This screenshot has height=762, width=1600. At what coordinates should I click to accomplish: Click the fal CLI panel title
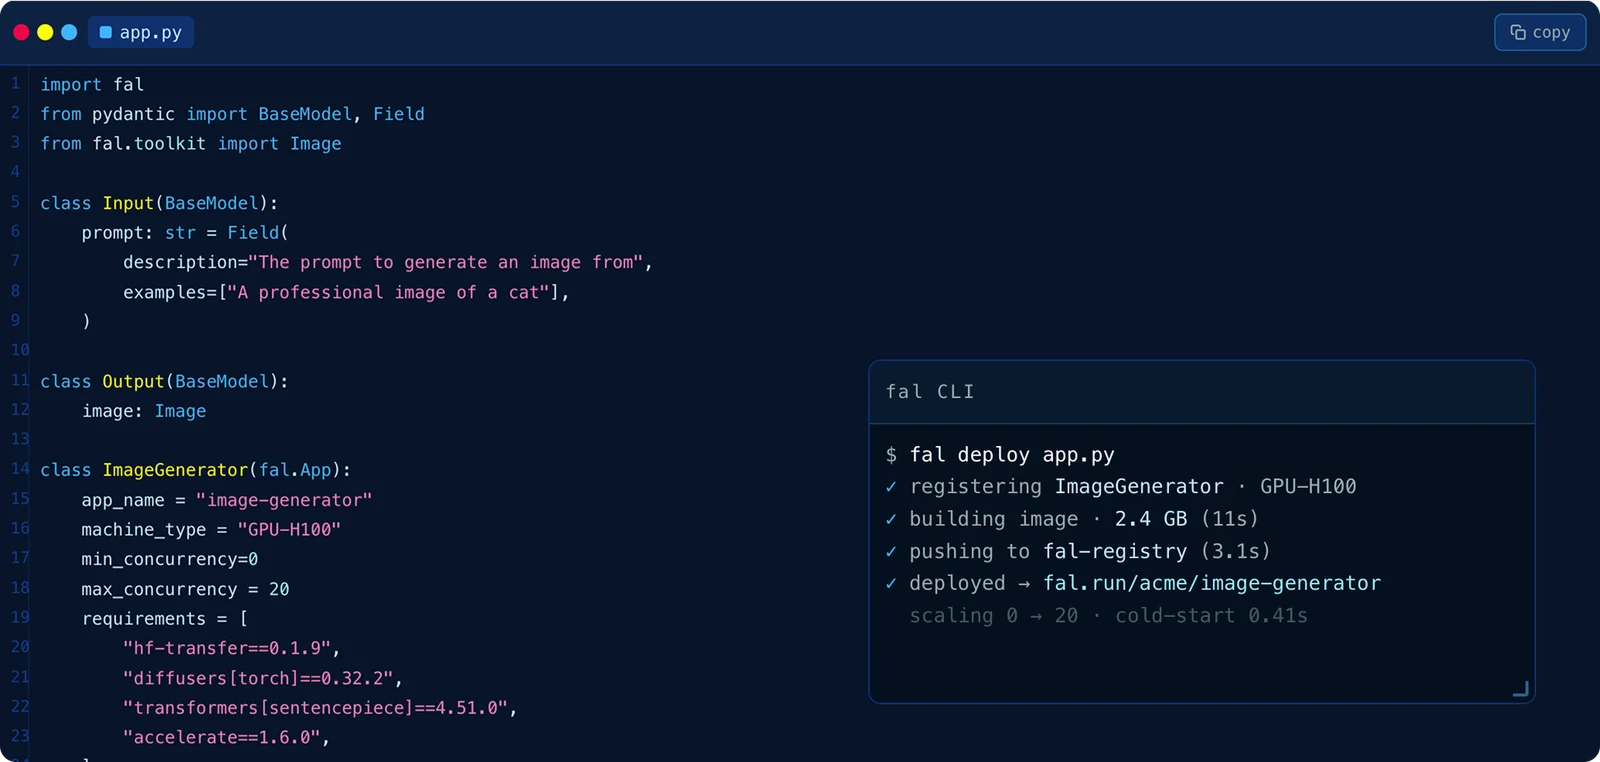click(x=930, y=392)
